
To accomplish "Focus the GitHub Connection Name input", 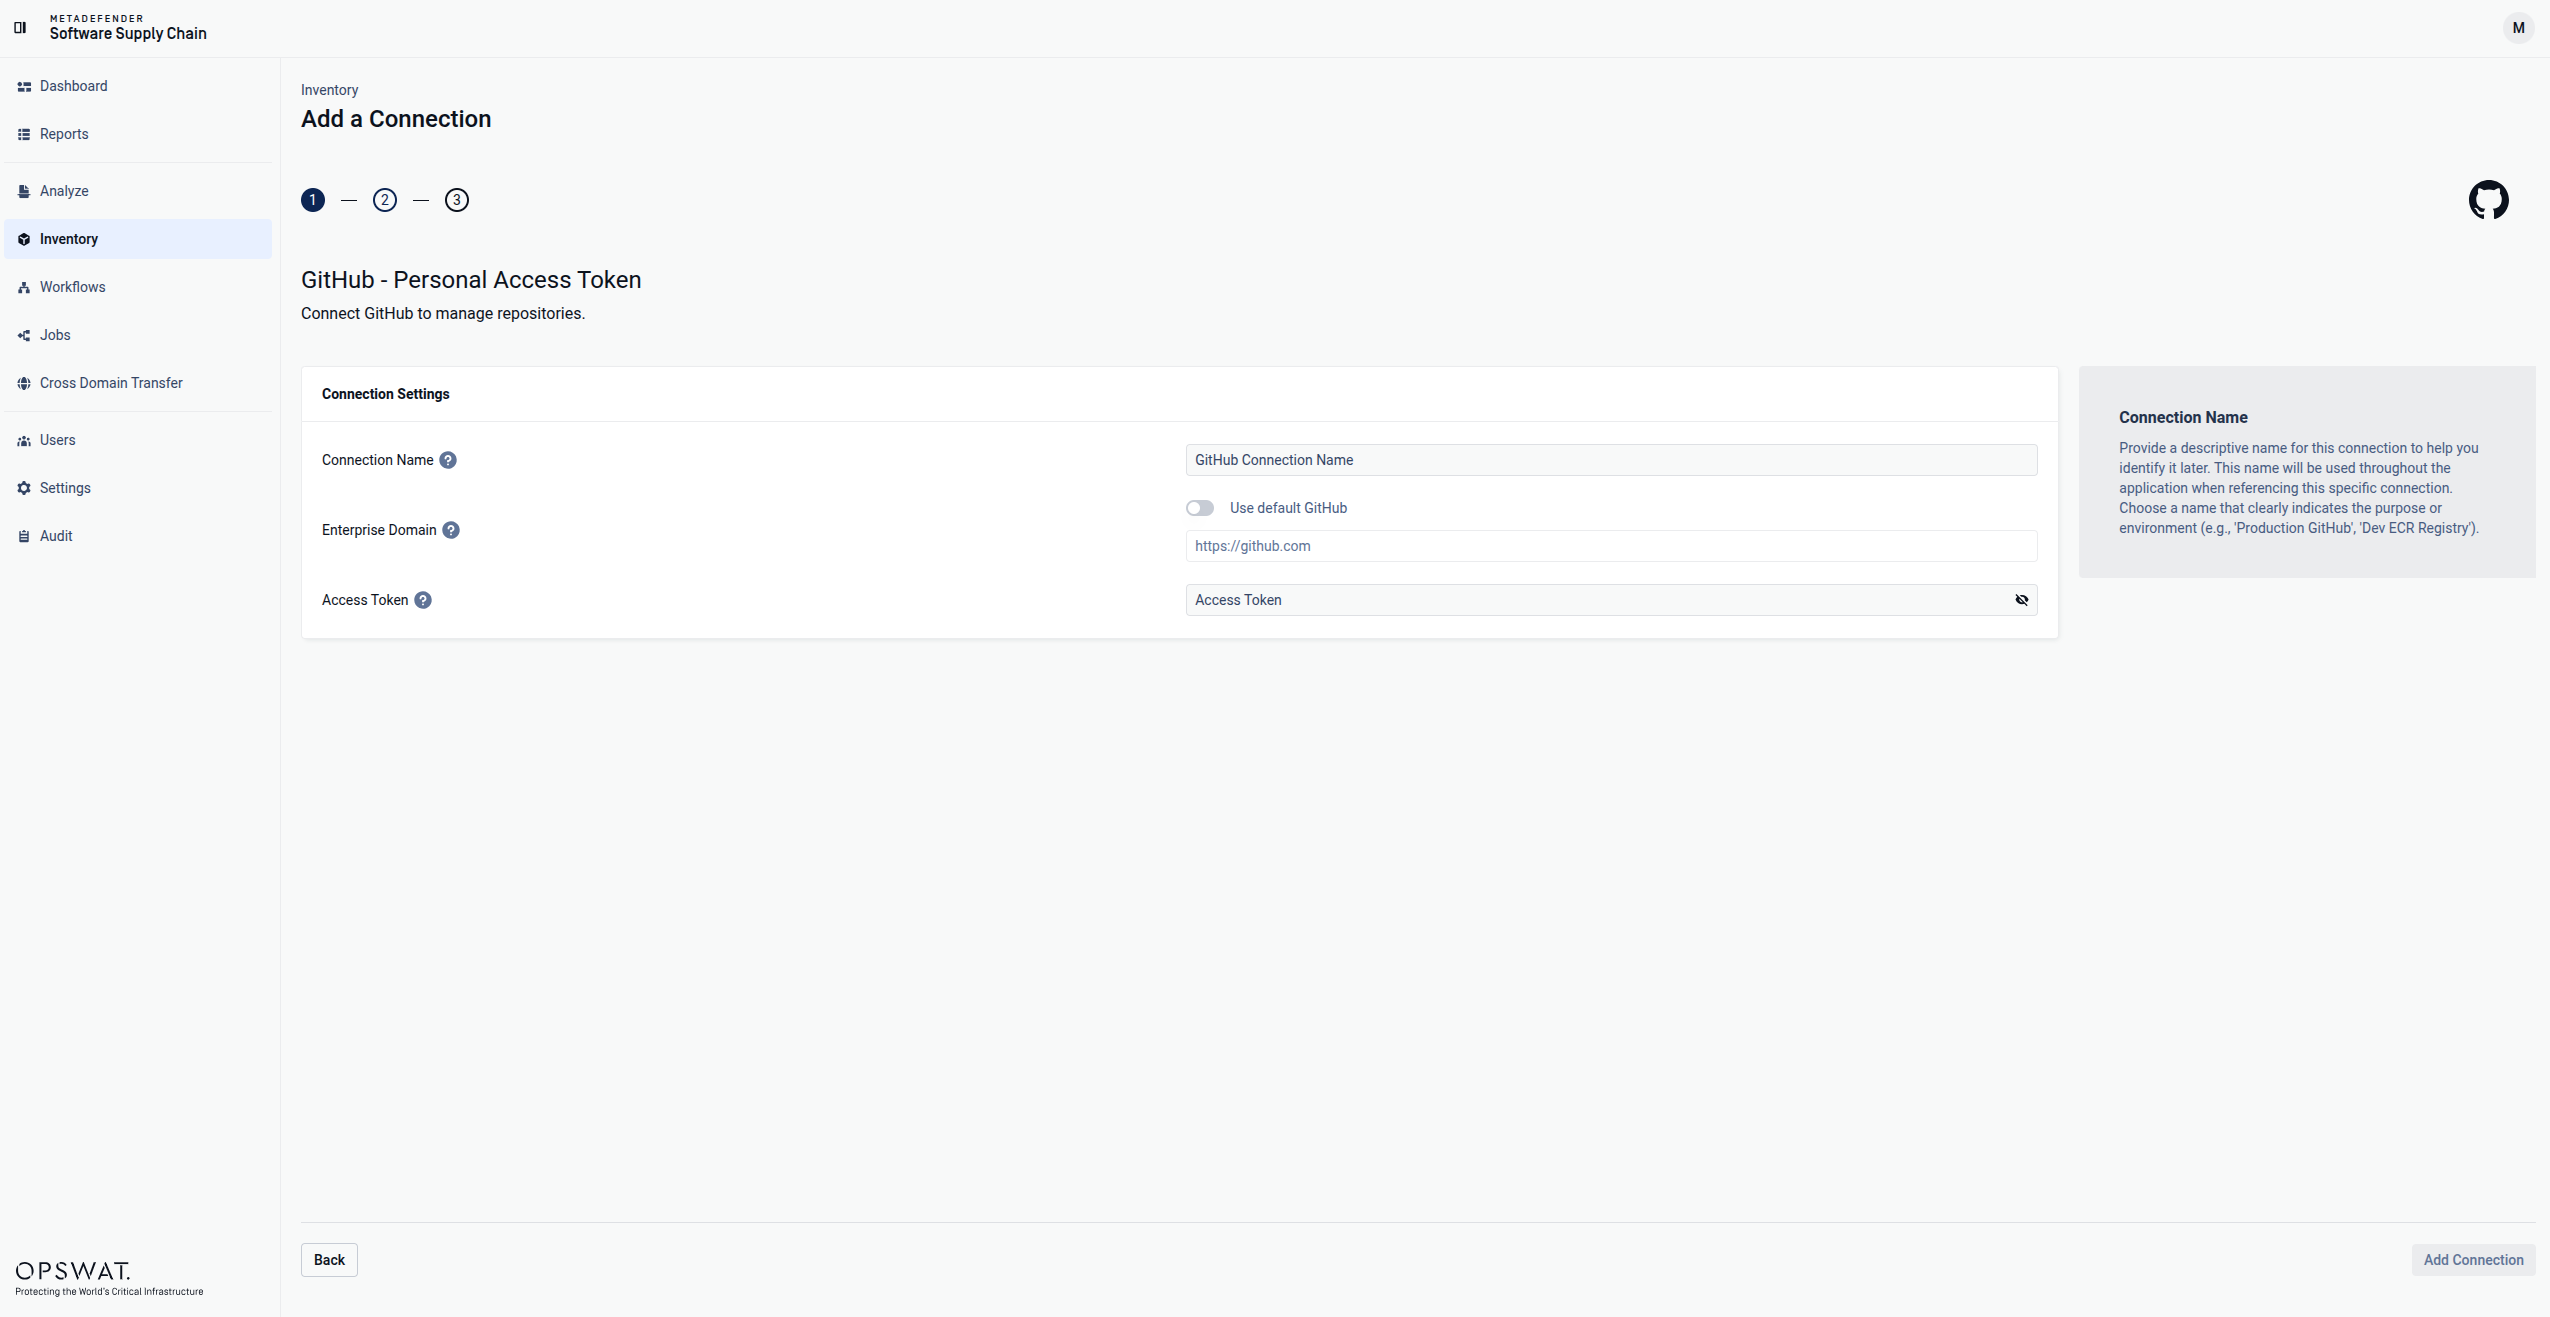I will pyautogui.click(x=1611, y=460).
